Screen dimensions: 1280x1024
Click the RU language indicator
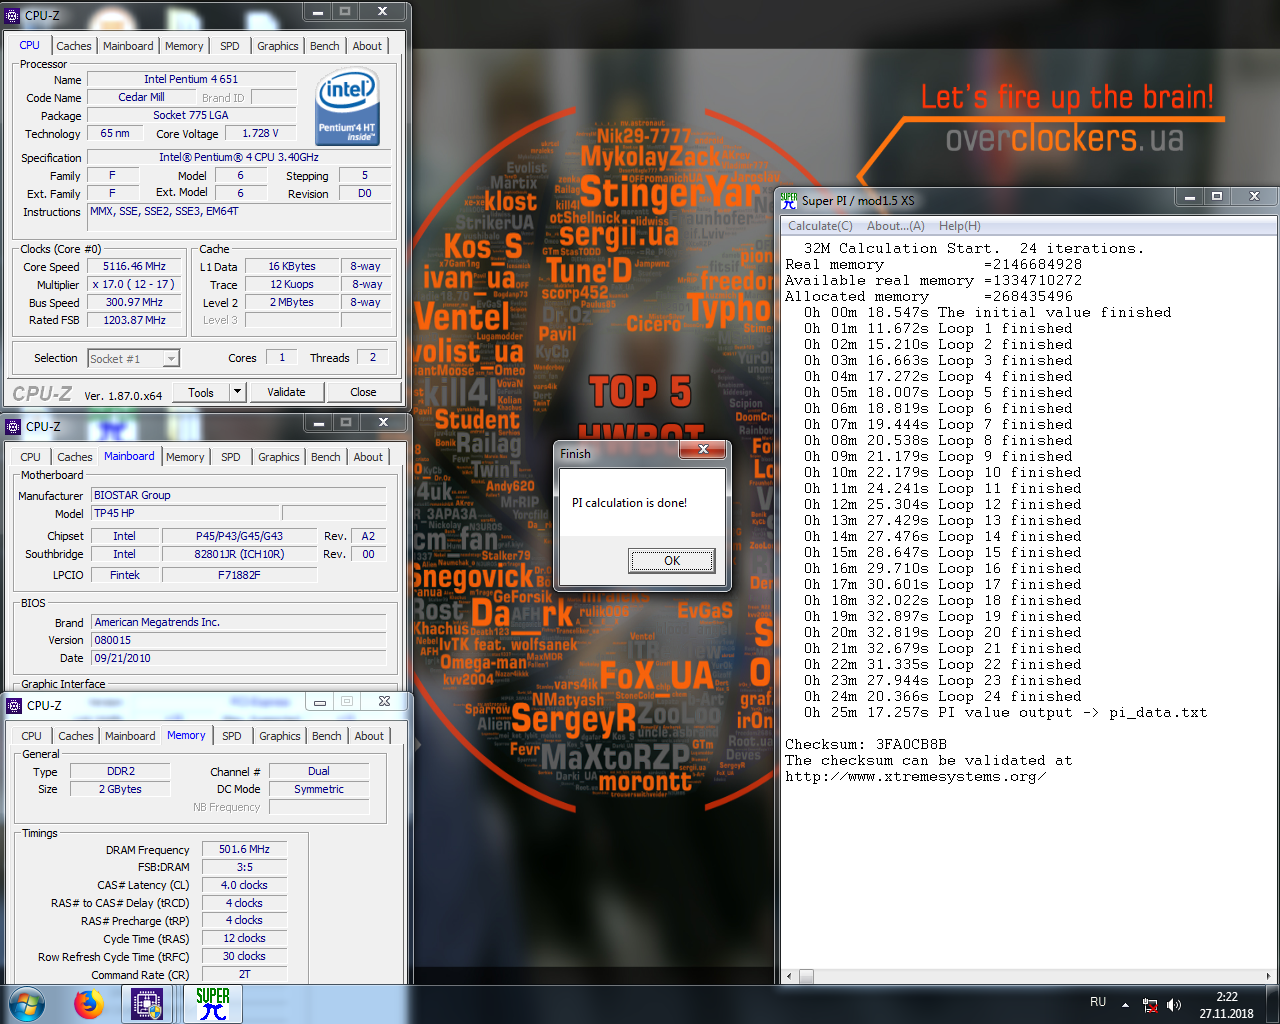pos(1098,1002)
